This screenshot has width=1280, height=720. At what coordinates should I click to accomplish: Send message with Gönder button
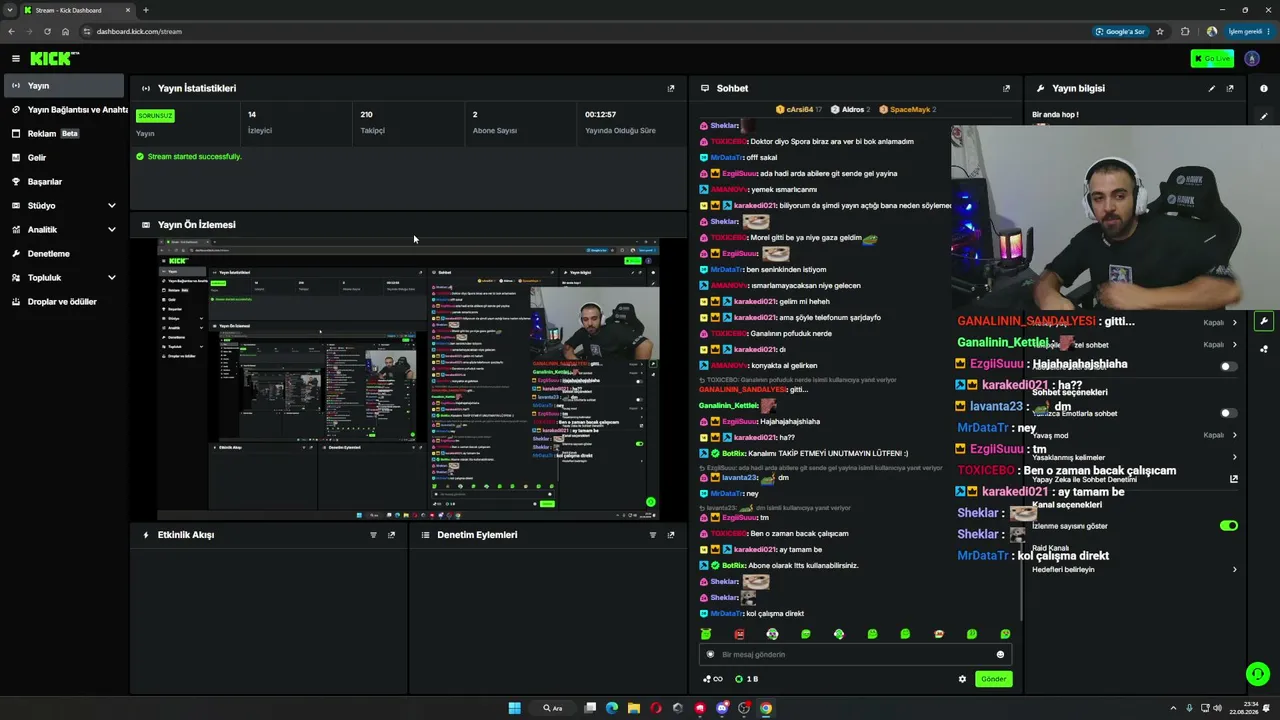coord(993,679)
